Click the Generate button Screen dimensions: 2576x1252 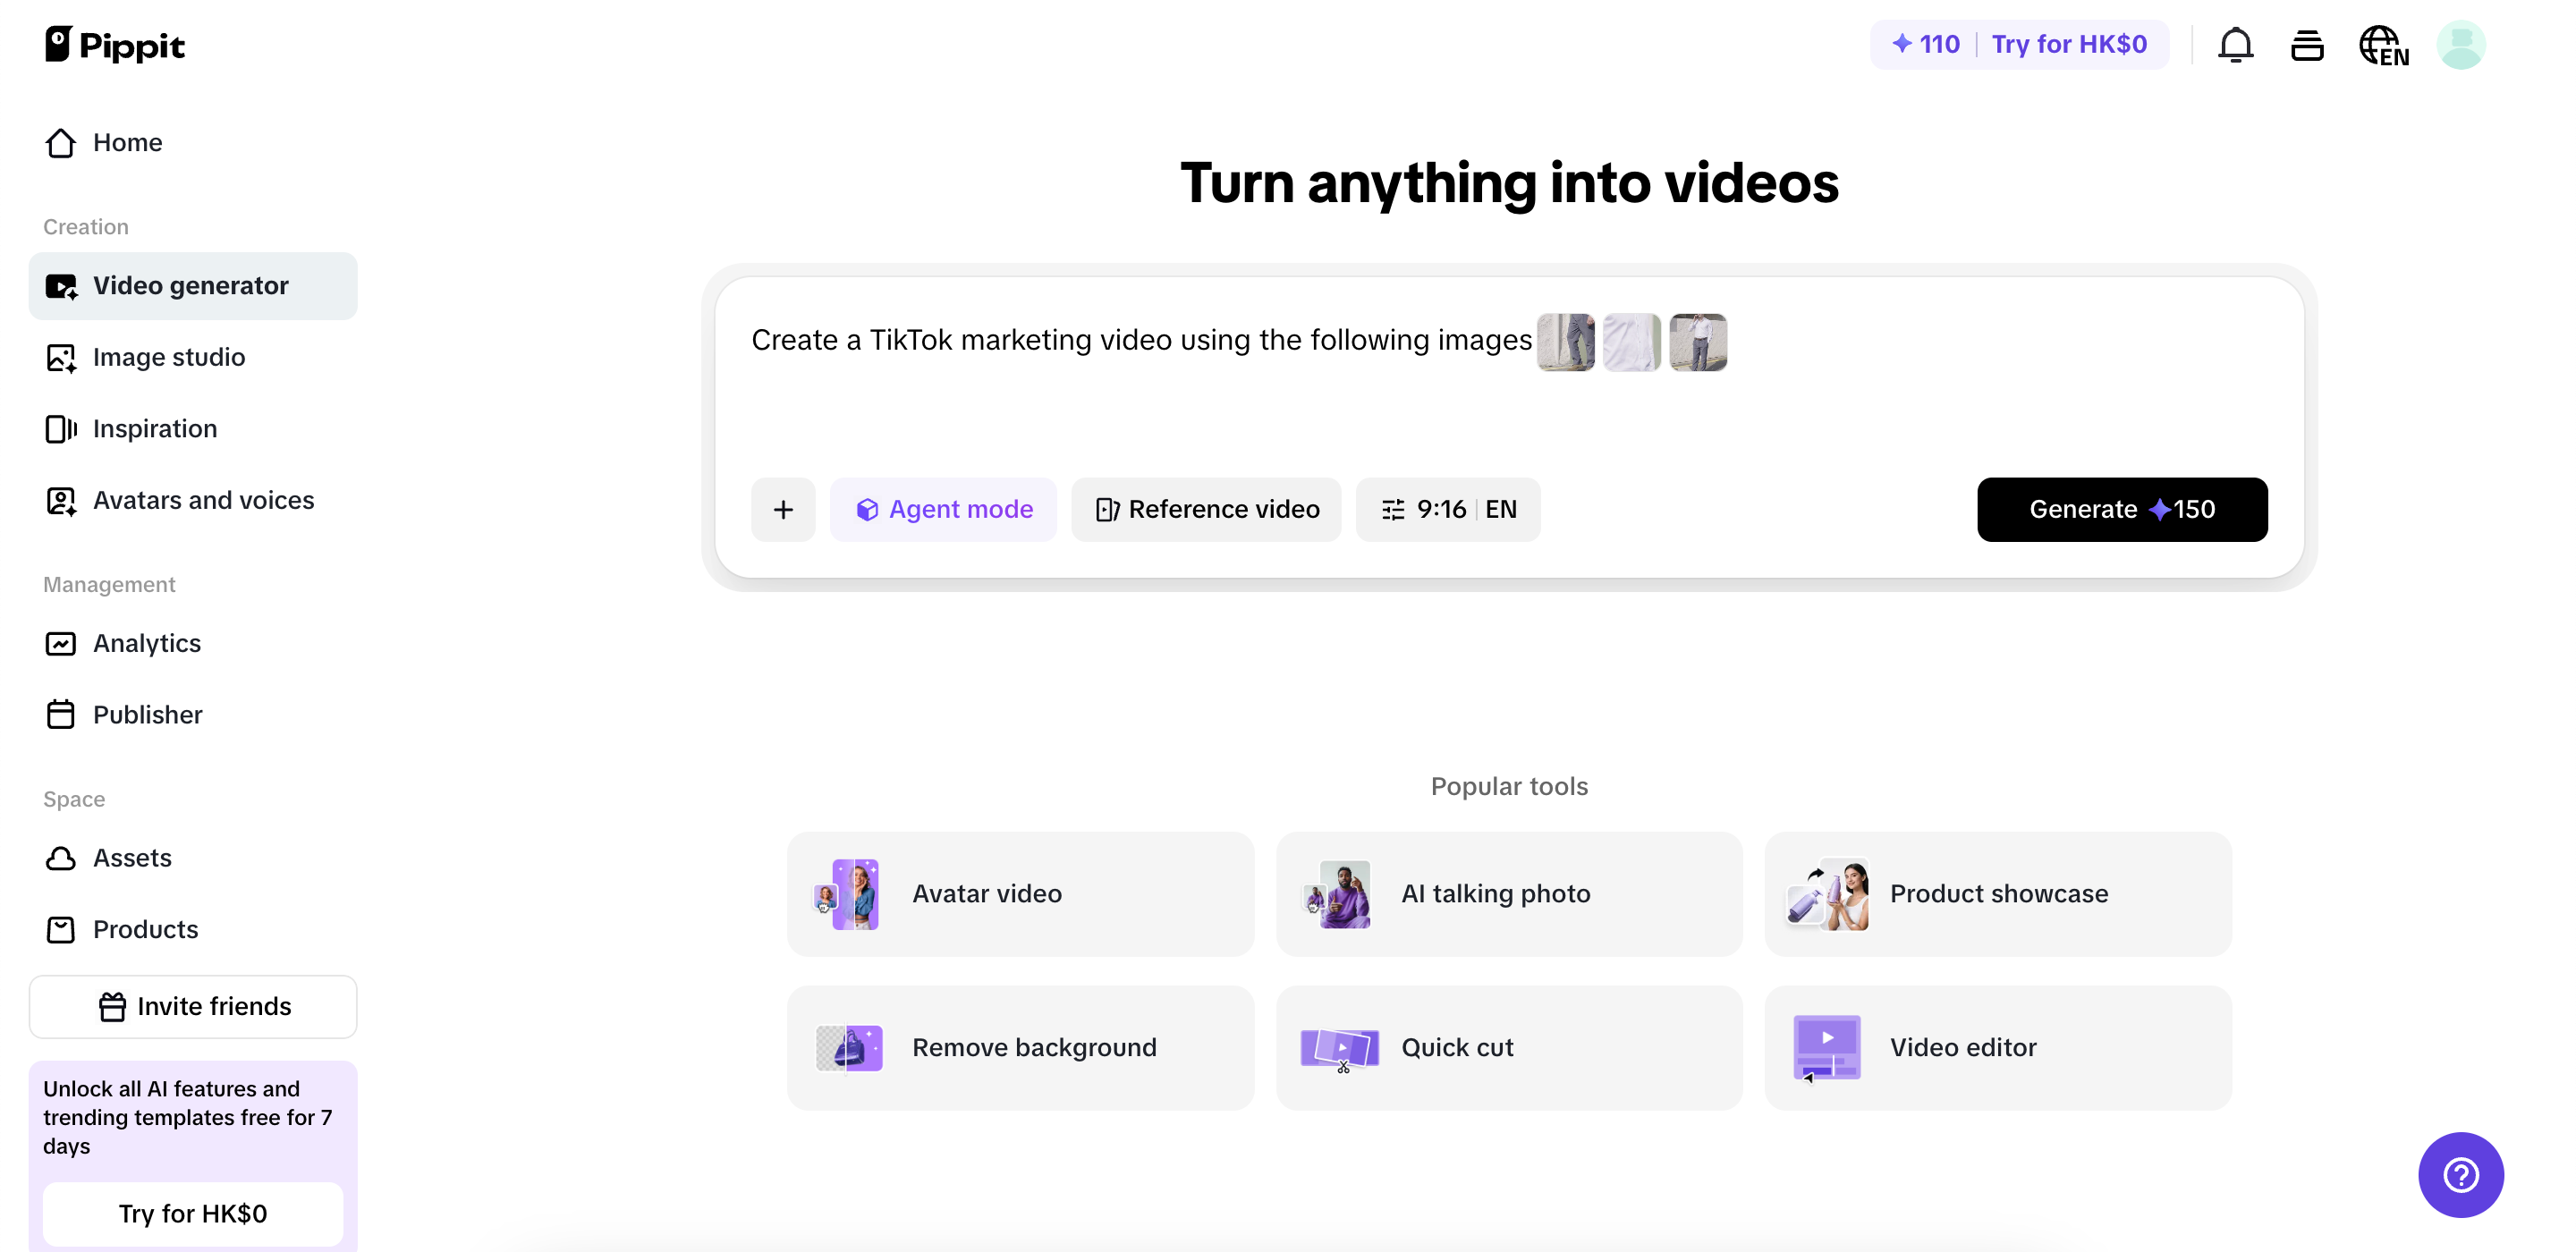[x=2122, y=509]
